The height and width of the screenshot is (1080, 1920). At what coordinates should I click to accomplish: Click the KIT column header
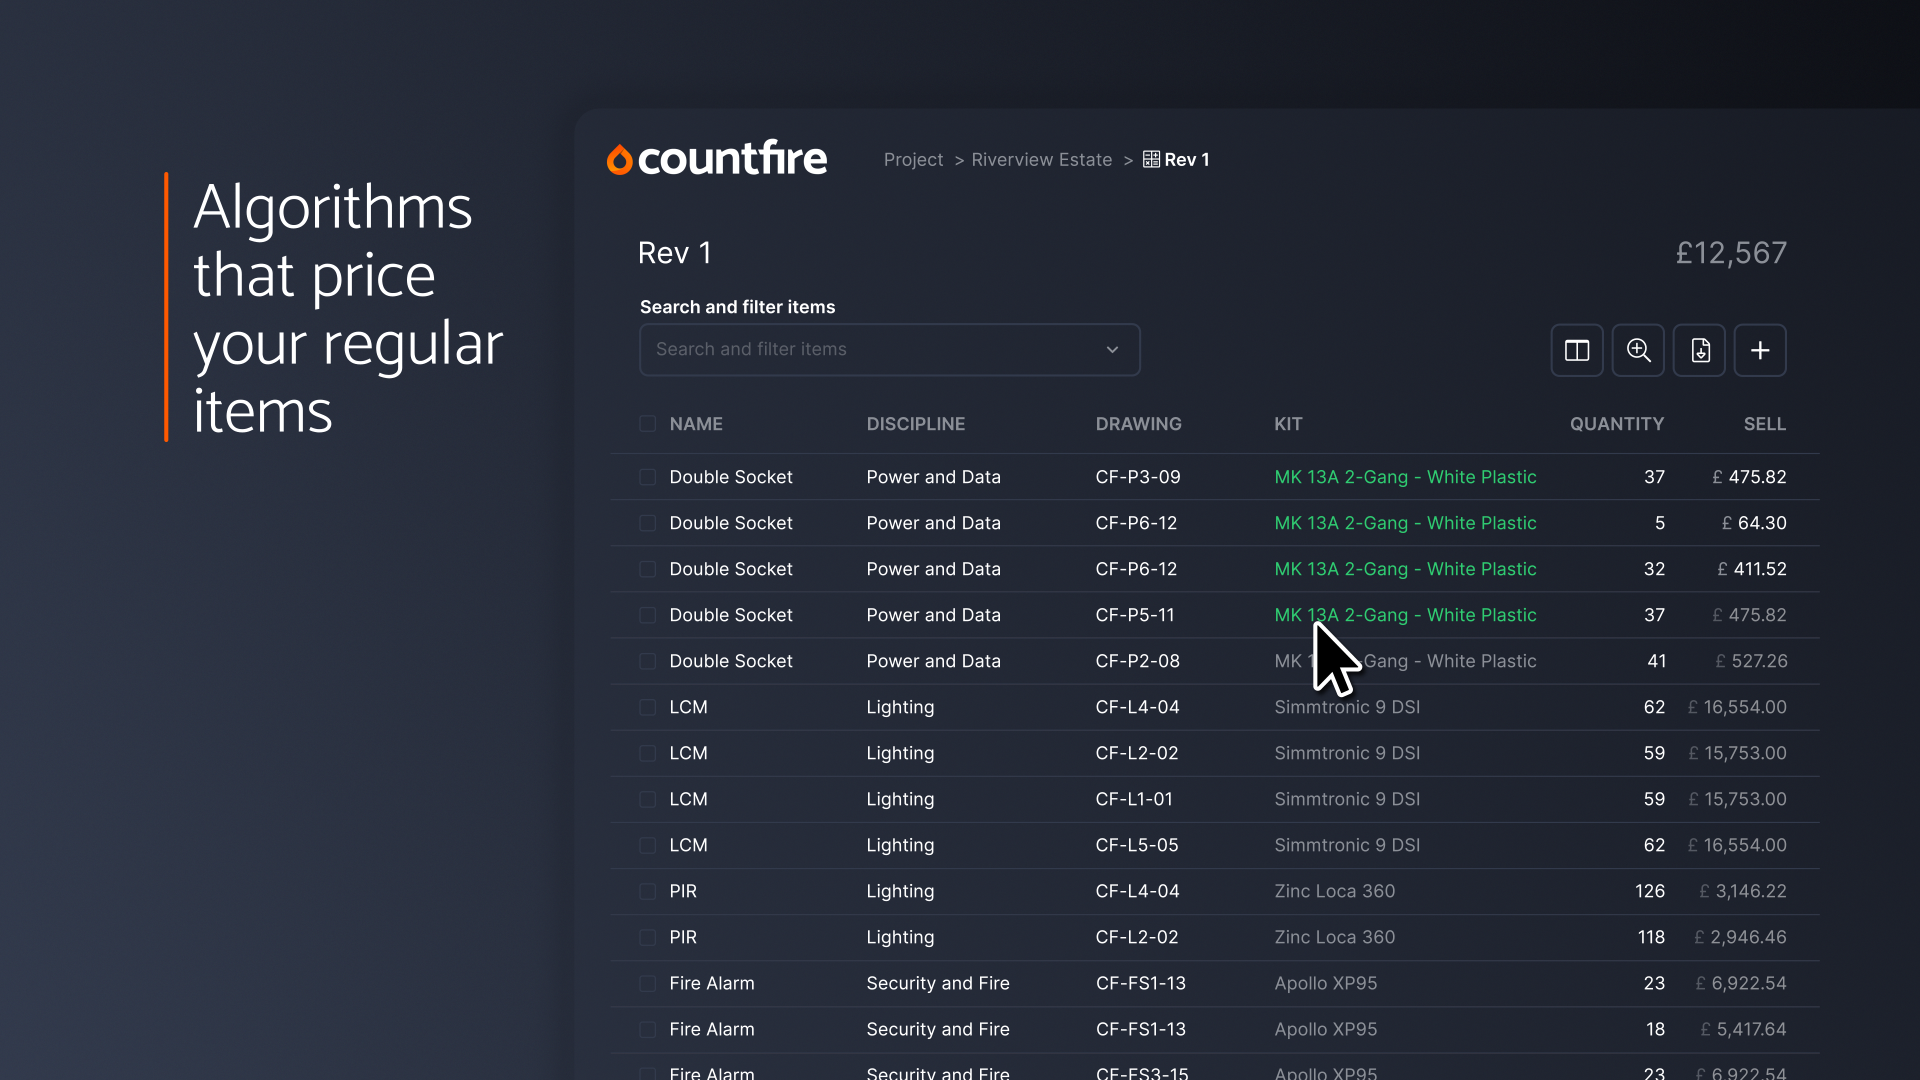[x=1287, y=424]
